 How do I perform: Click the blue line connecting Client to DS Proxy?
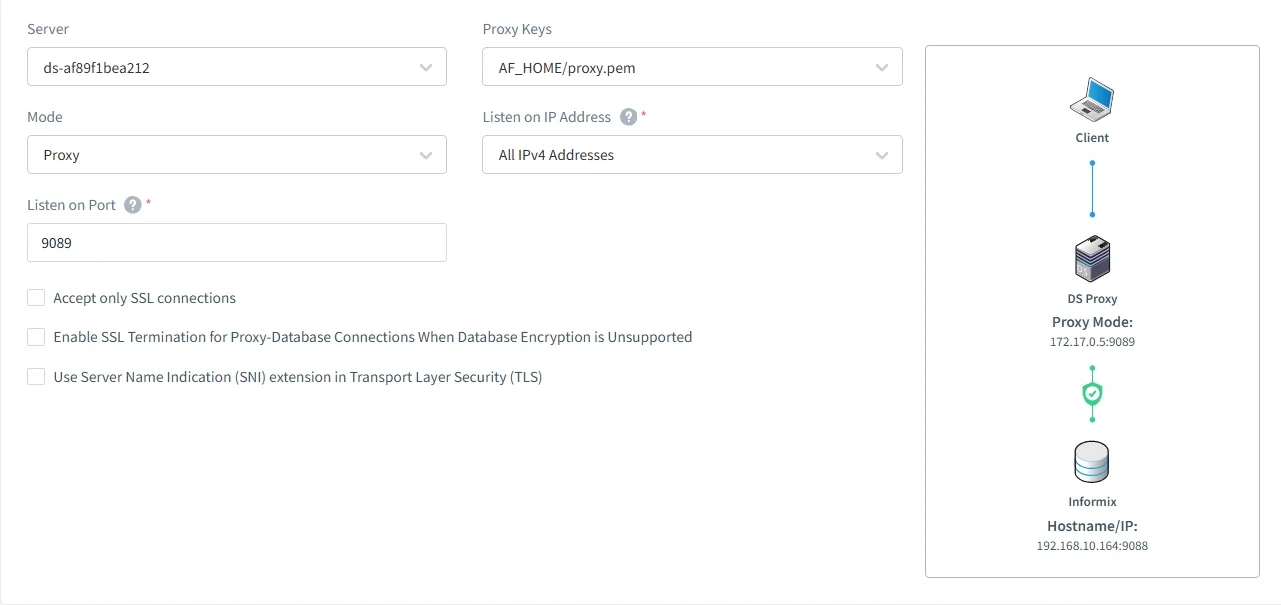click(1091, 188)
